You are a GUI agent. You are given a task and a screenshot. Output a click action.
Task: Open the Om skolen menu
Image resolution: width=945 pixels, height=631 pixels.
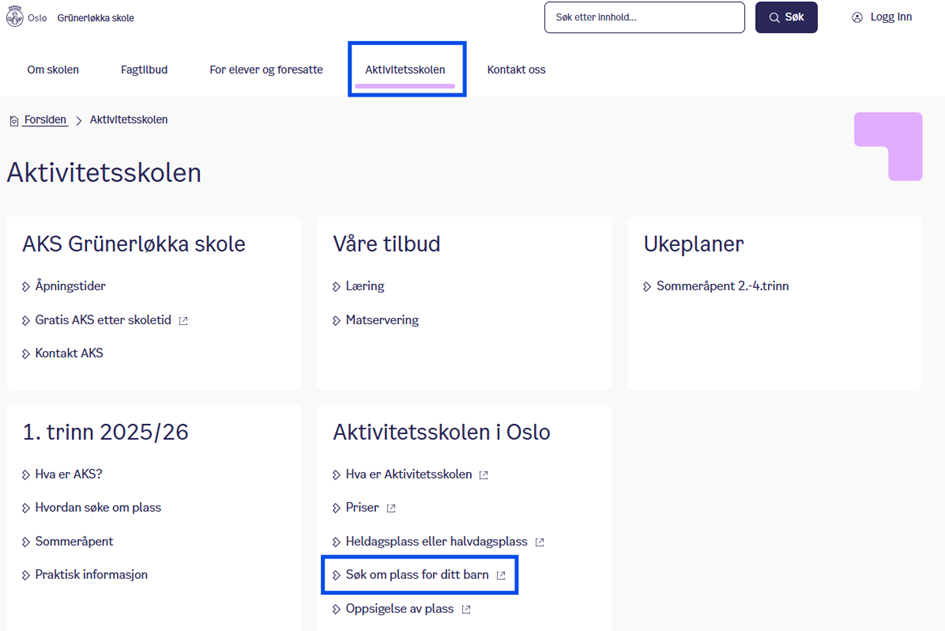53,70
